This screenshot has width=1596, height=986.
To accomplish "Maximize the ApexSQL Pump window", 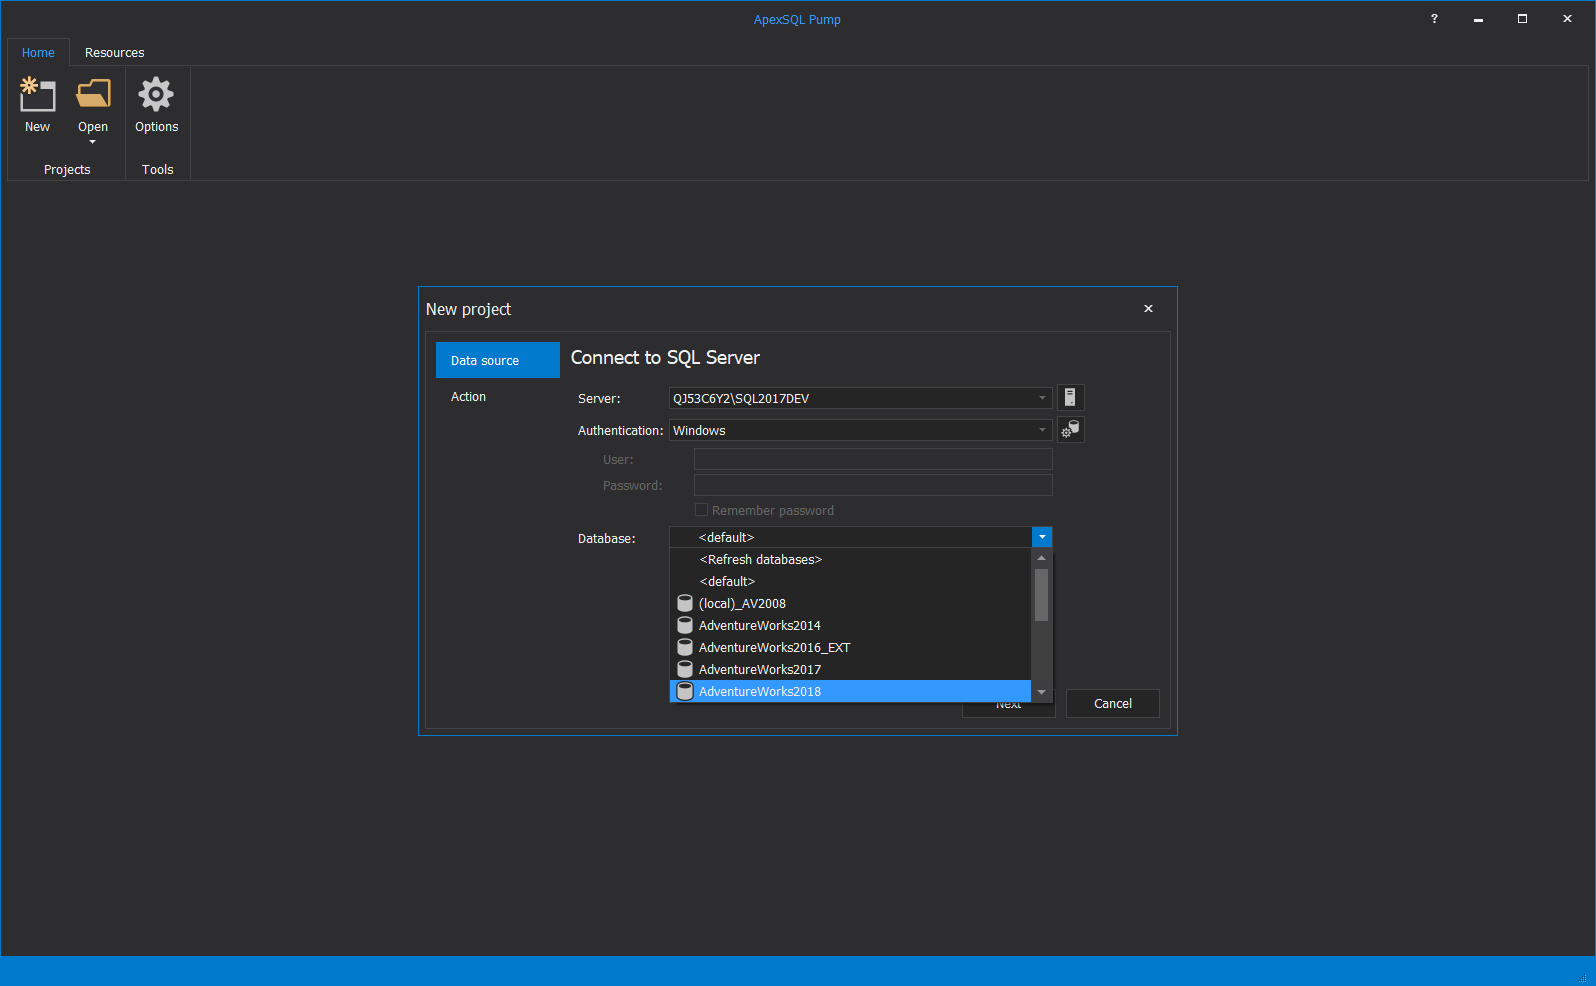I will tap(1522, 19).
